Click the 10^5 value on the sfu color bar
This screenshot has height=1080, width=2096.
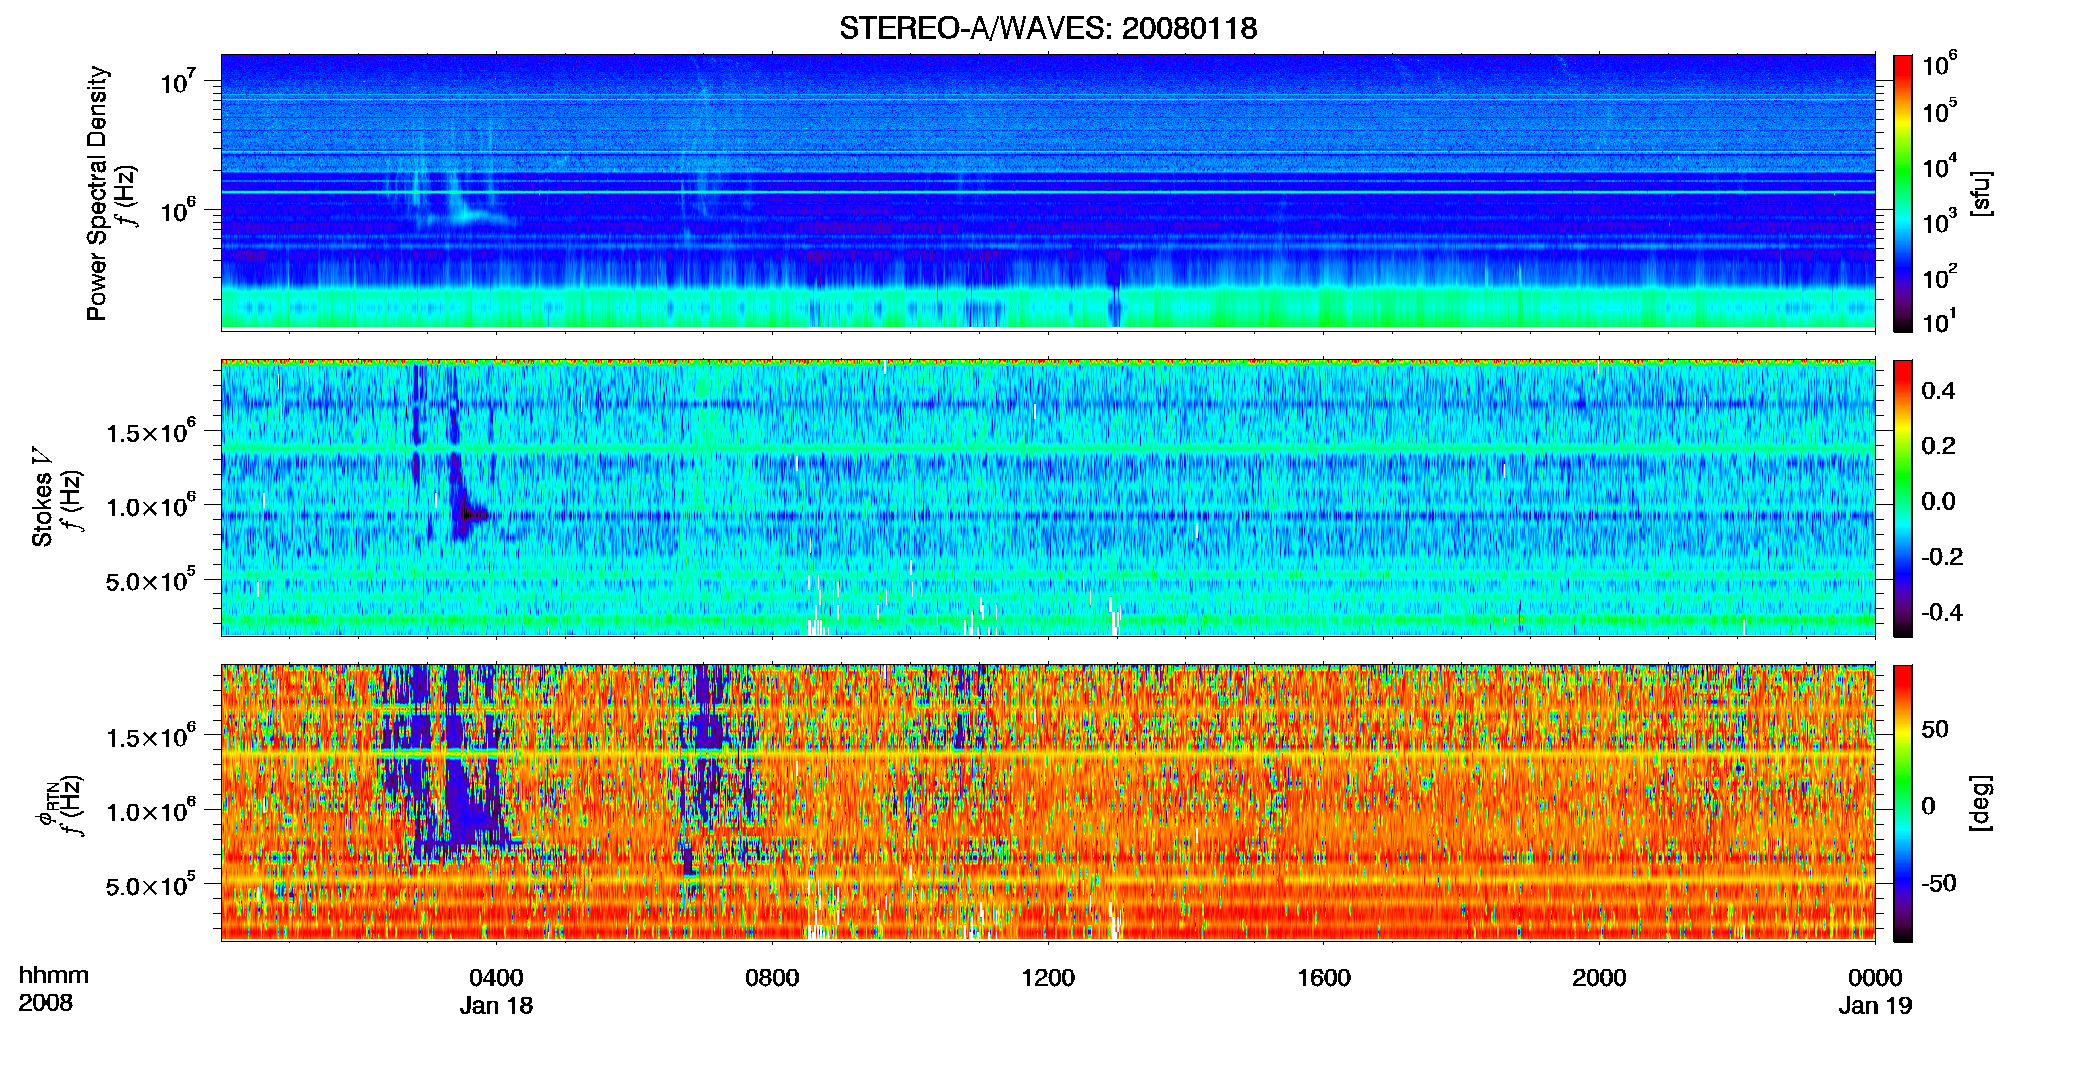point(1940,110)
